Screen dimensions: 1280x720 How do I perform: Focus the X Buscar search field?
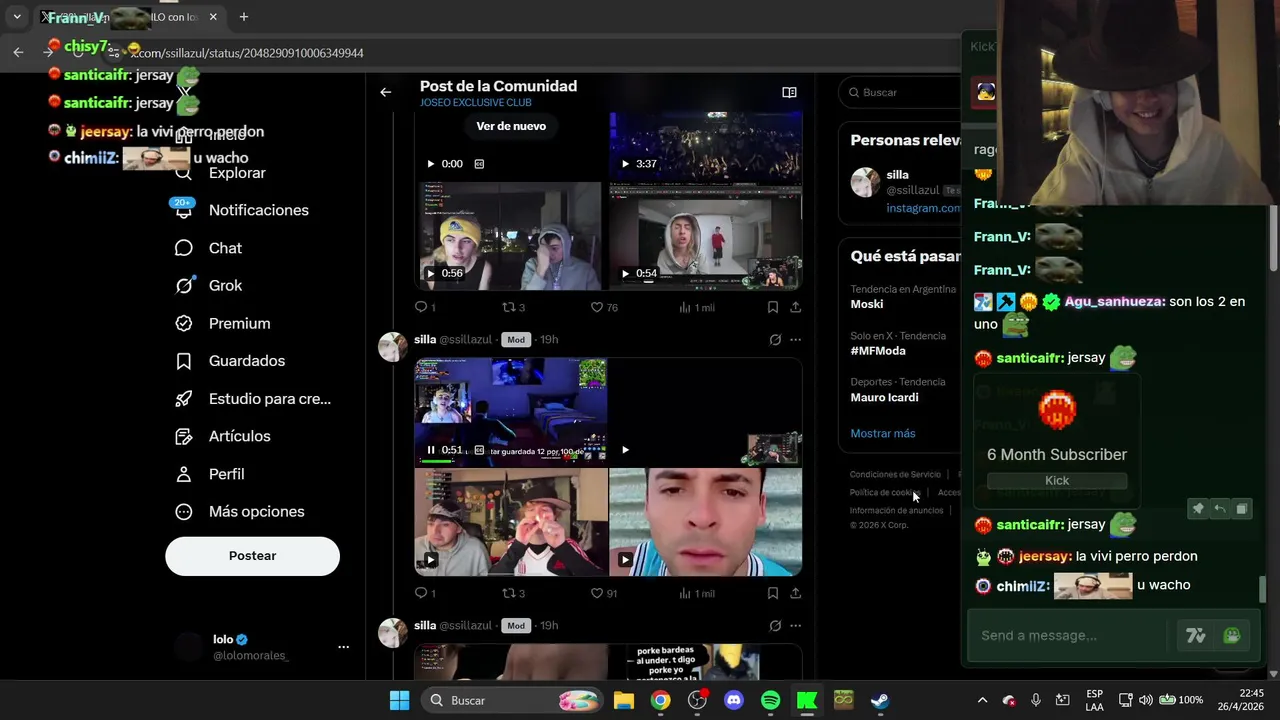pos(900,92)
